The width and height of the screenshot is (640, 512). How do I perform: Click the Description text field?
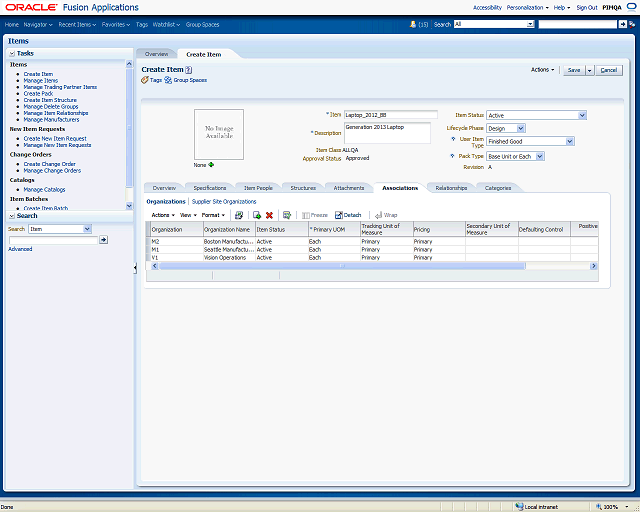386,132
